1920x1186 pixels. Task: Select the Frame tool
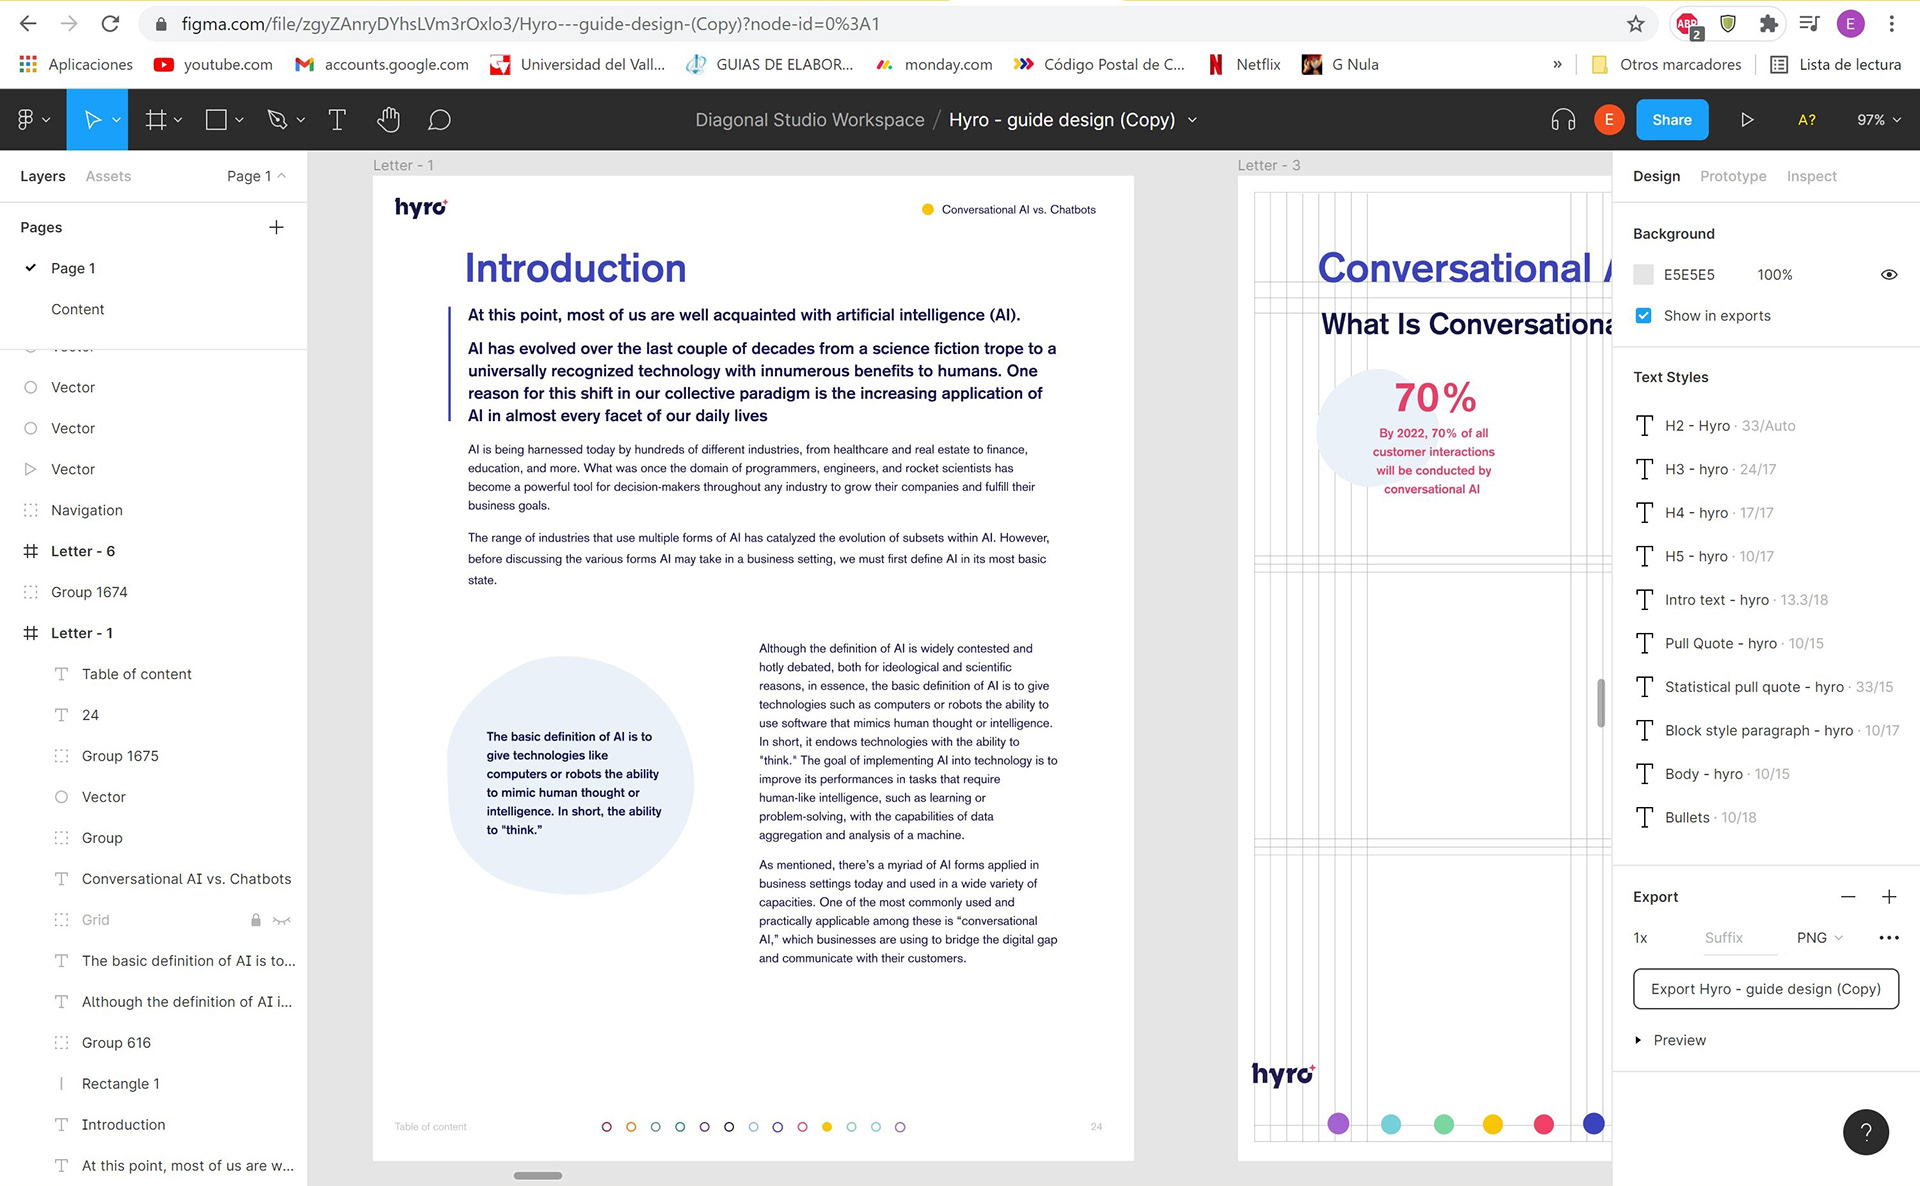(155, 120)
